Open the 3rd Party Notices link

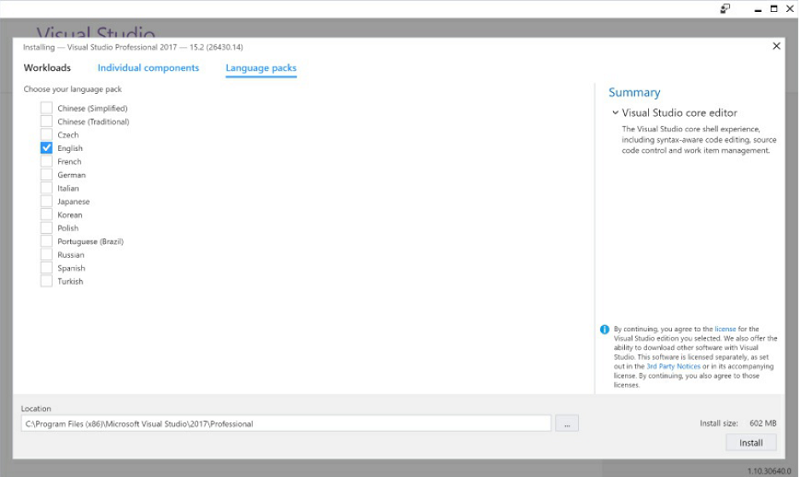pyautogui.click(x=673, y=366)
